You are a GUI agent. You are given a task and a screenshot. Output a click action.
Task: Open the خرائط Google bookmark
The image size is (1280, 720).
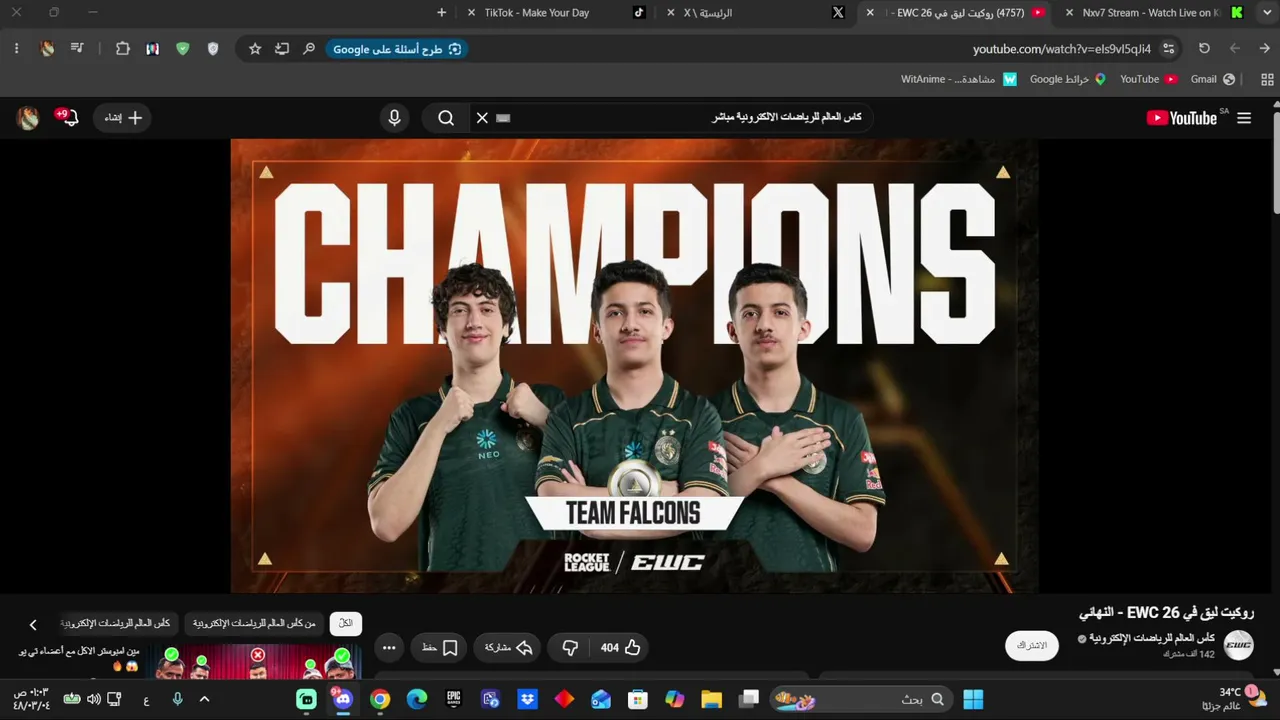1067,79
